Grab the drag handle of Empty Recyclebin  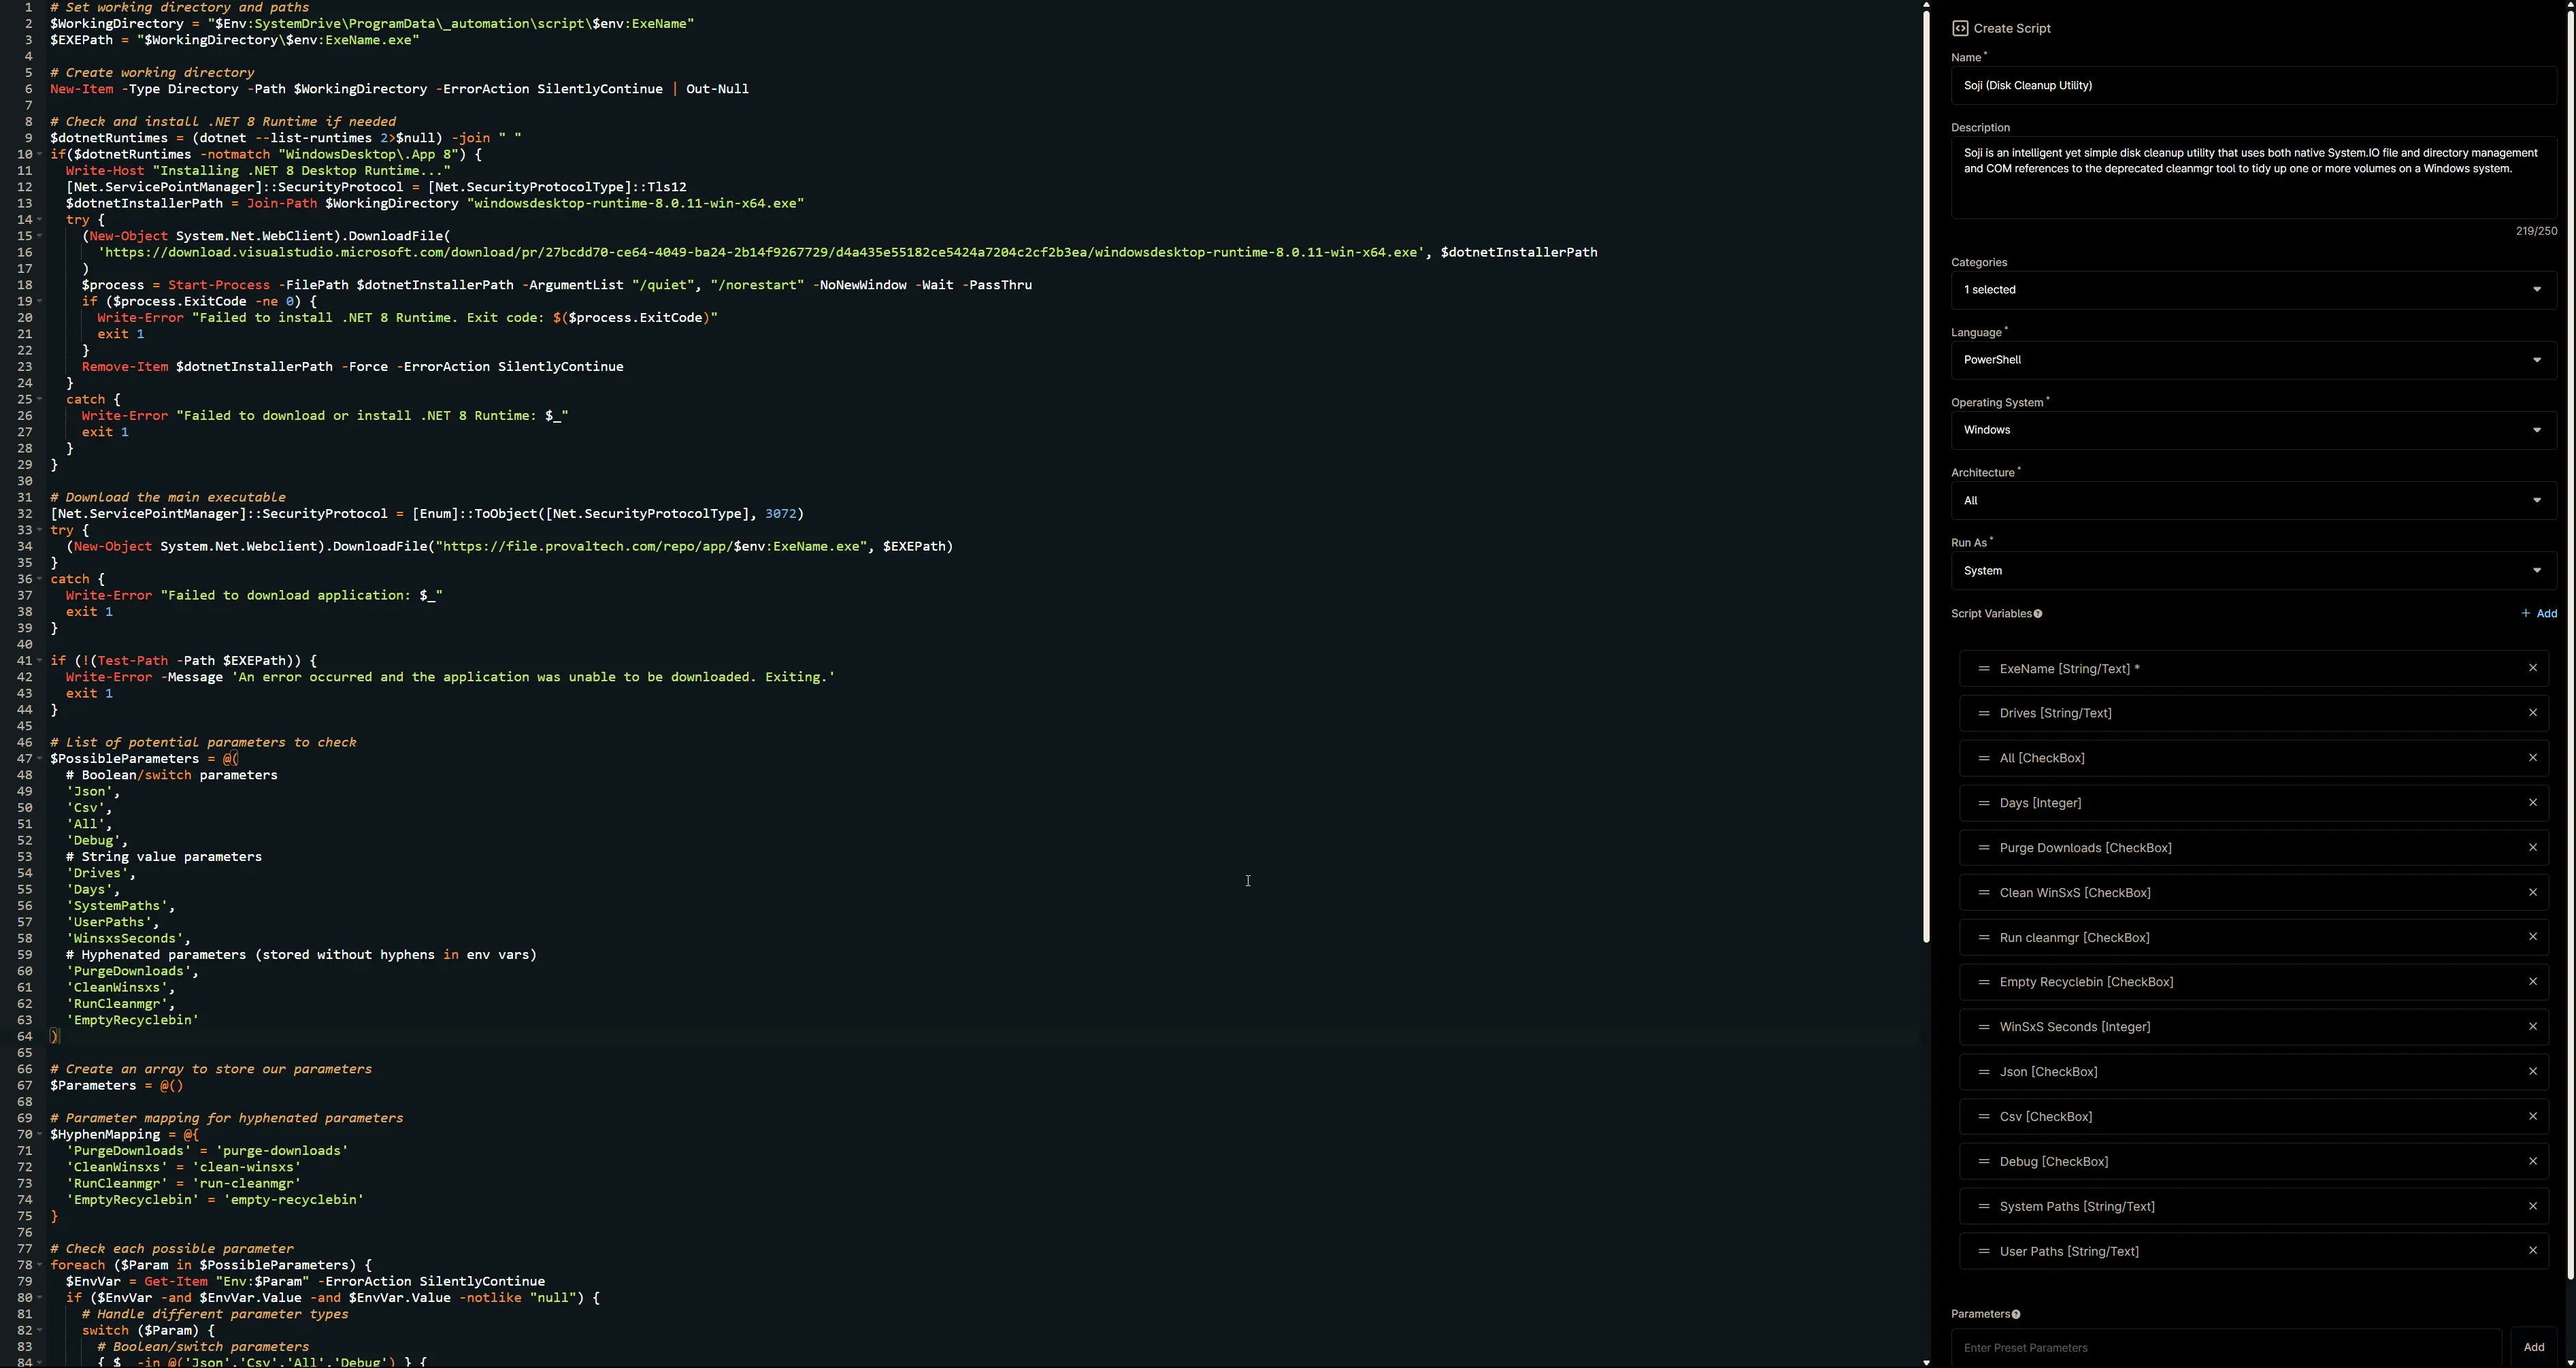pyautogui.click(x=1983, y=982)
